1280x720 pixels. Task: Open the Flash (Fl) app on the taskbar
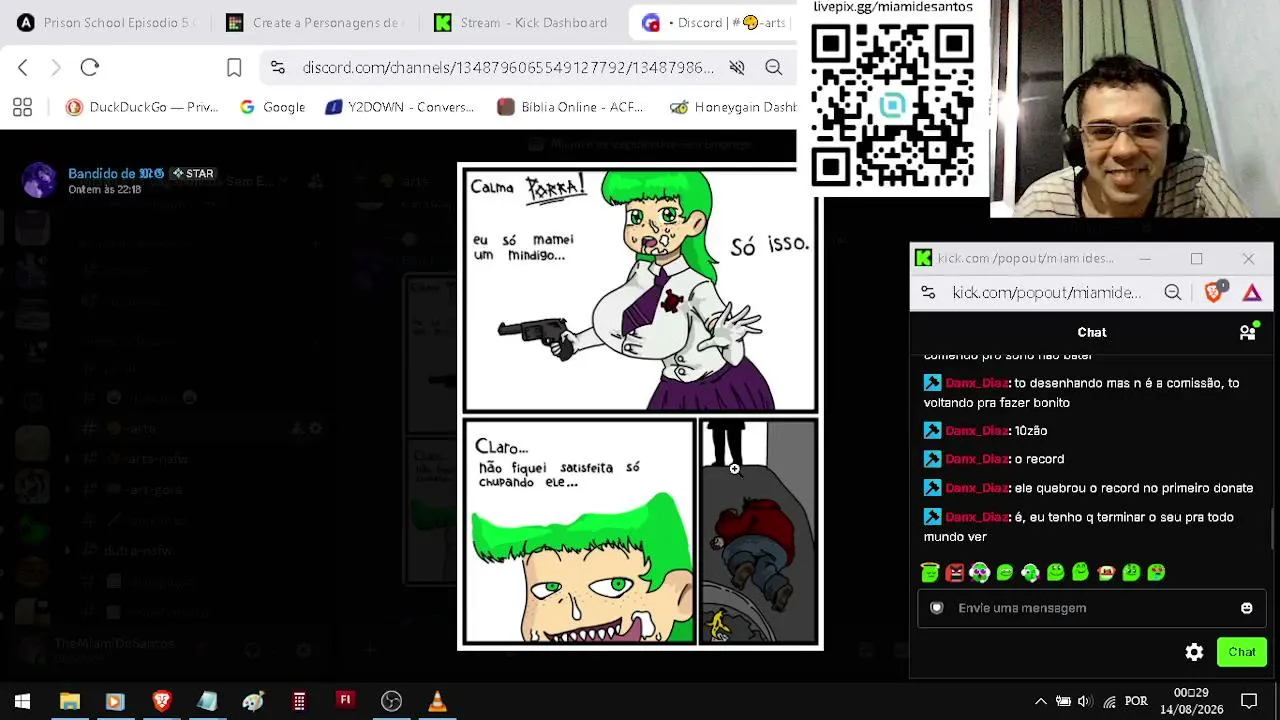pos(345,701)
